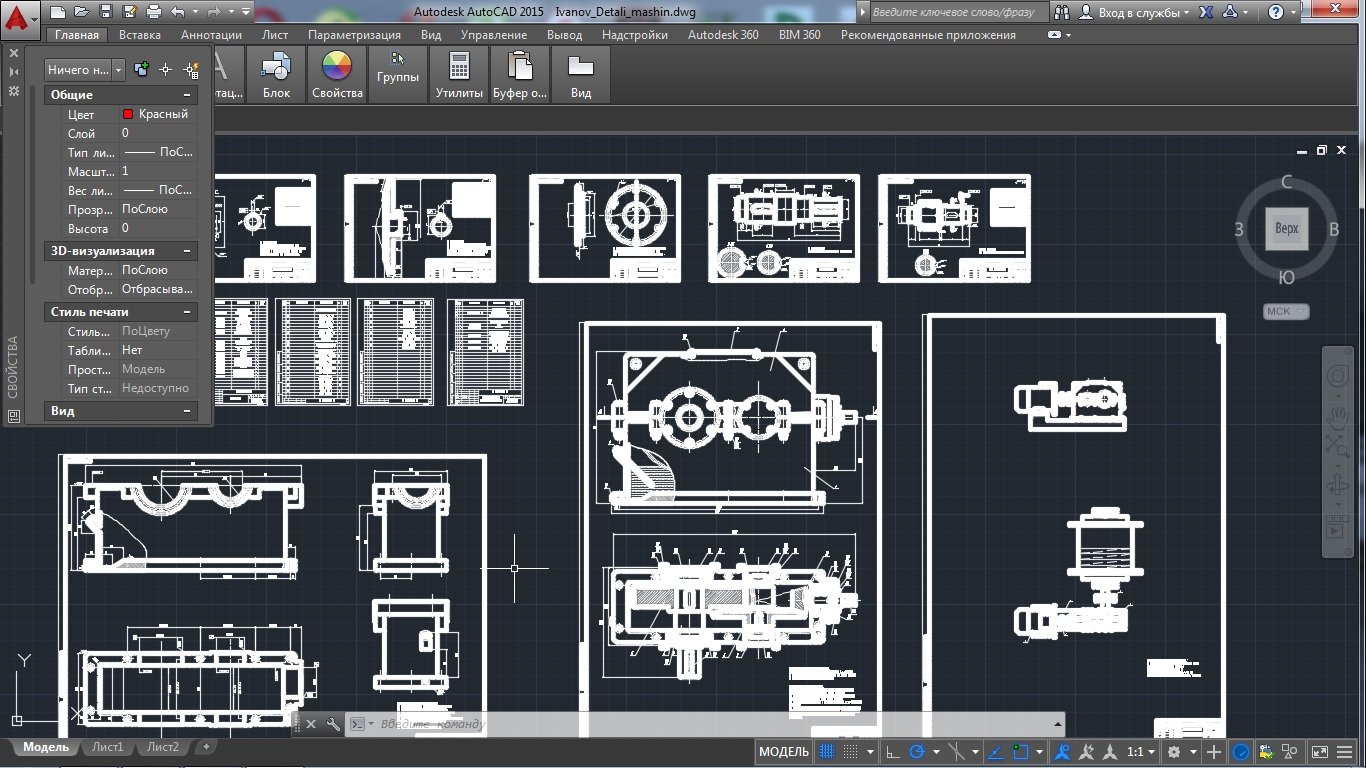This screenshot has width=1366, height=768.
Task: Open the Утилиты calculator panel
Action: point(459,75)
